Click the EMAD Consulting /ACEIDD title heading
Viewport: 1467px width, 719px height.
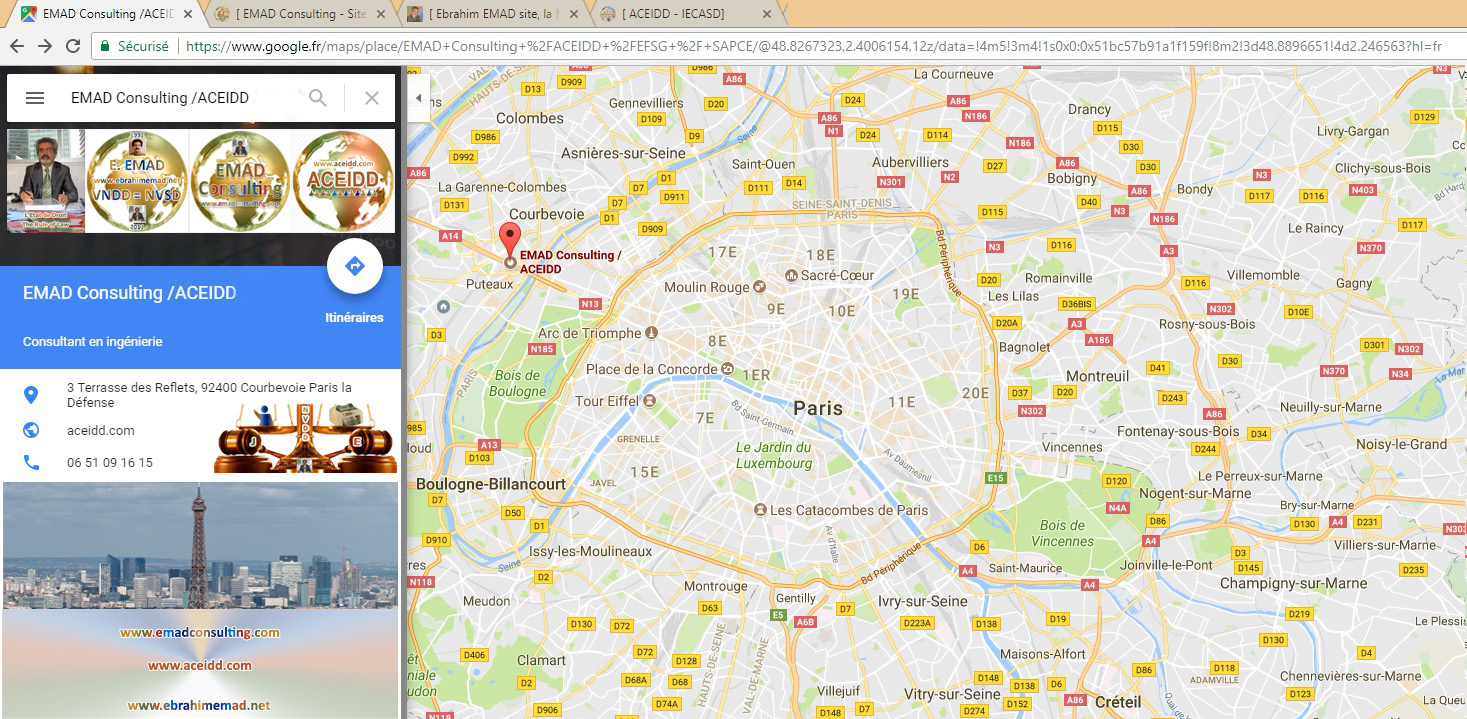[130, 293]
